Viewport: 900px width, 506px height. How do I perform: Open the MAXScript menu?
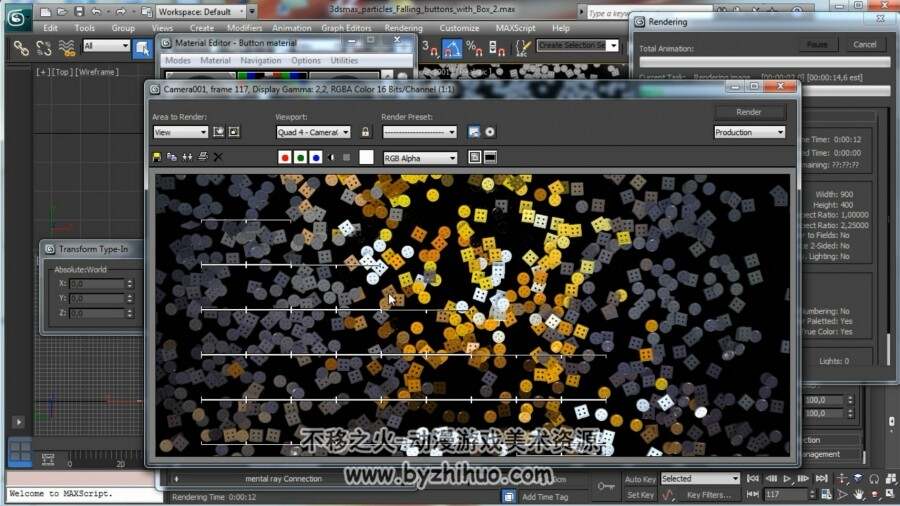515,28
